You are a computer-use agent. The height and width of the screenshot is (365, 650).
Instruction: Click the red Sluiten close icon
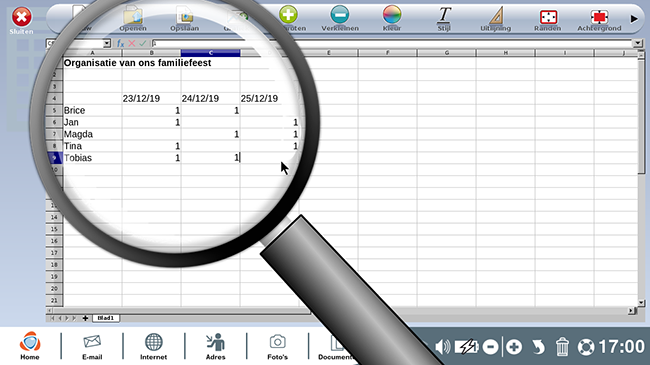pos(21,18)
